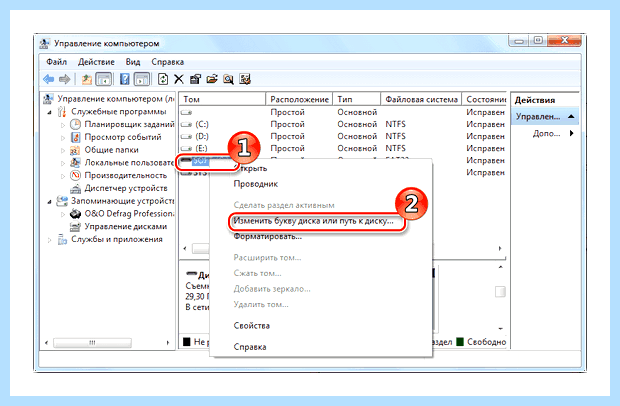Sort by the Том column header
The height and width of the screenshot is (406, 620).
[222, 99]
